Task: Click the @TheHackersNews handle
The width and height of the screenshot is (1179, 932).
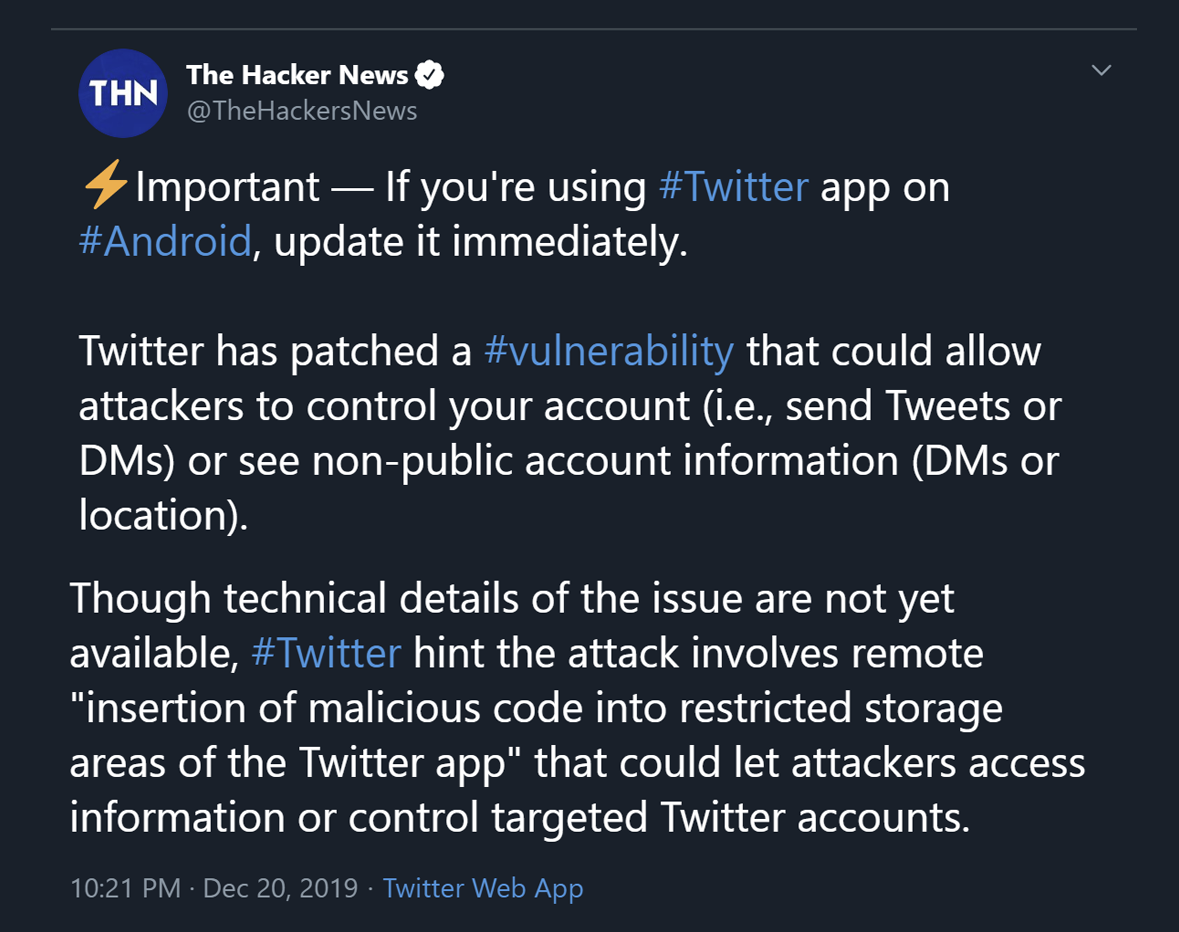Action: click(x=302, y=110)
